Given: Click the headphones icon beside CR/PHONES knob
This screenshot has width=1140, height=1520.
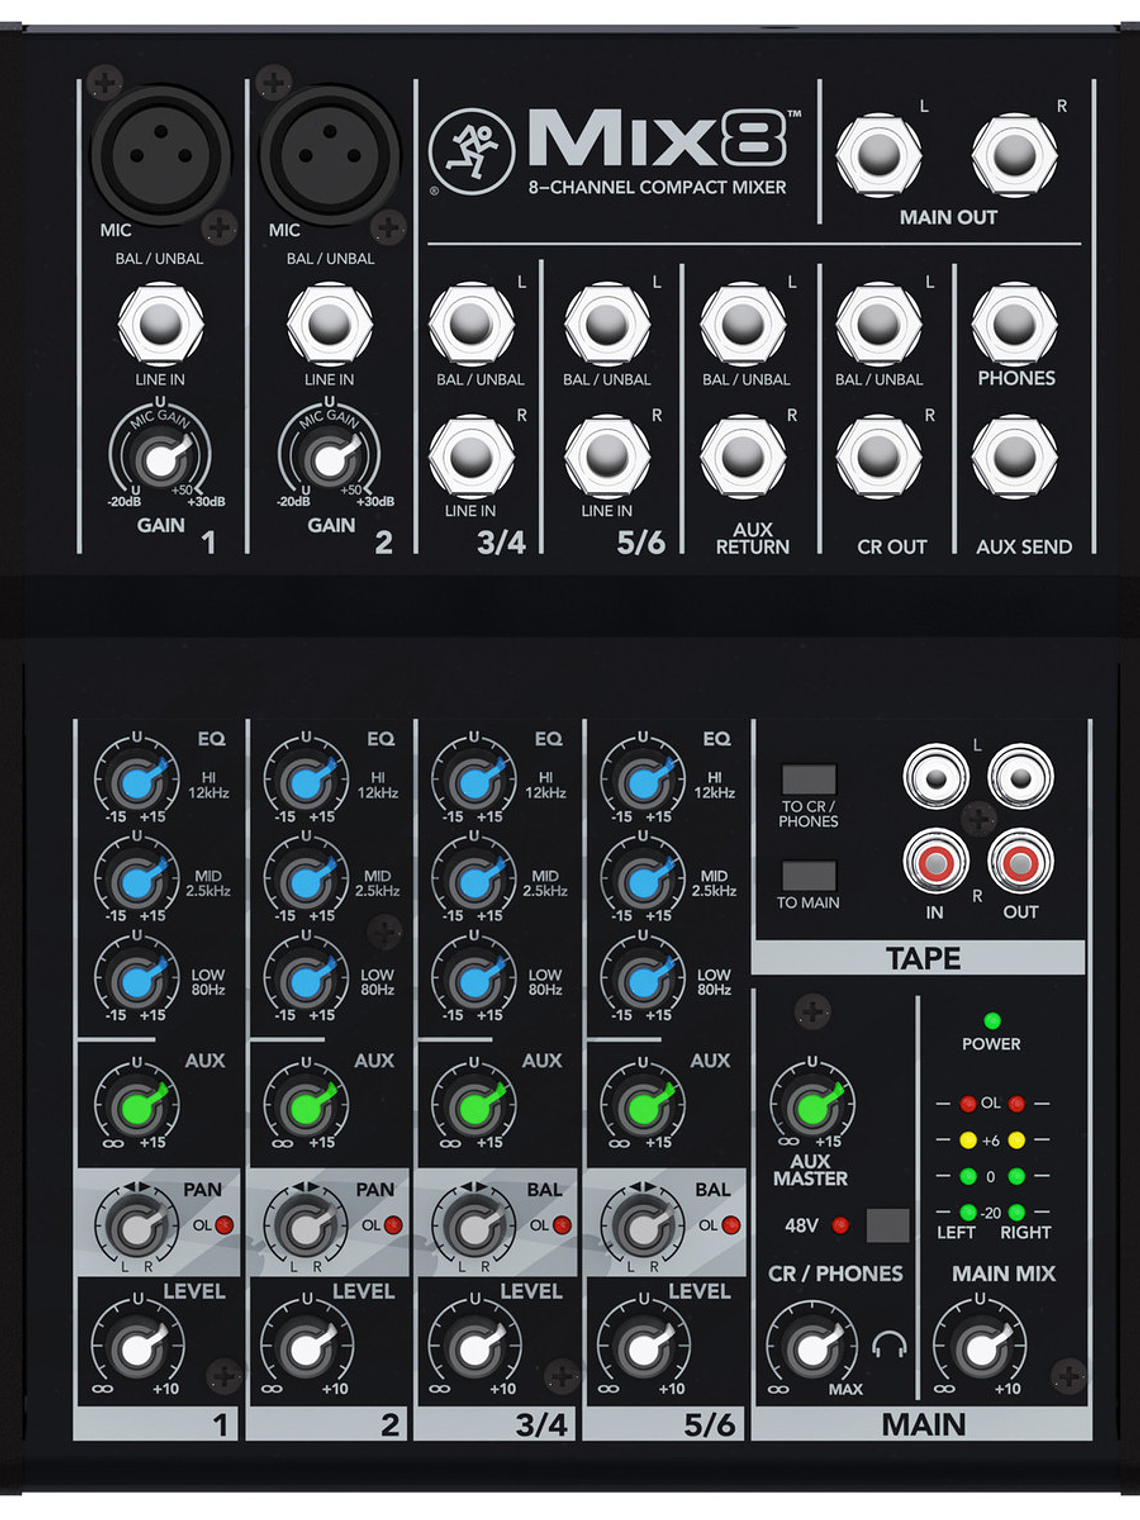Looking at the screenshot, I should pos(888,1346).
